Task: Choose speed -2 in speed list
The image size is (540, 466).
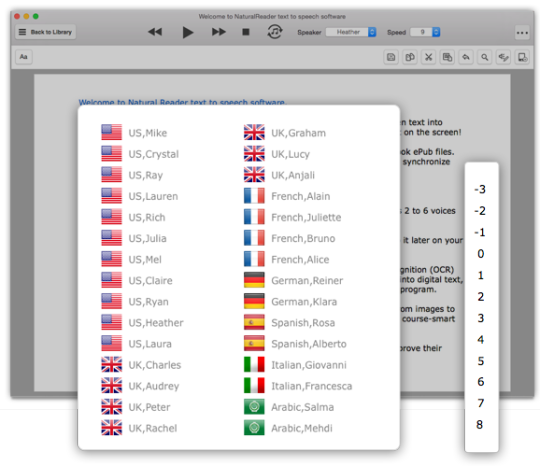Action: tap(481, 210)
